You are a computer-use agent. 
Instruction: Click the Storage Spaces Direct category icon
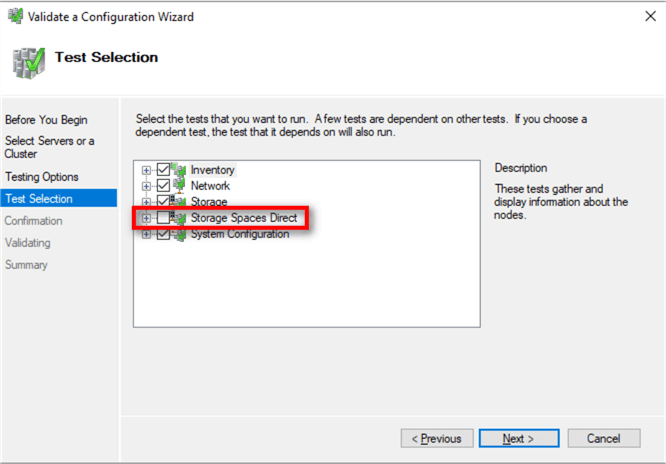[179, 218]
